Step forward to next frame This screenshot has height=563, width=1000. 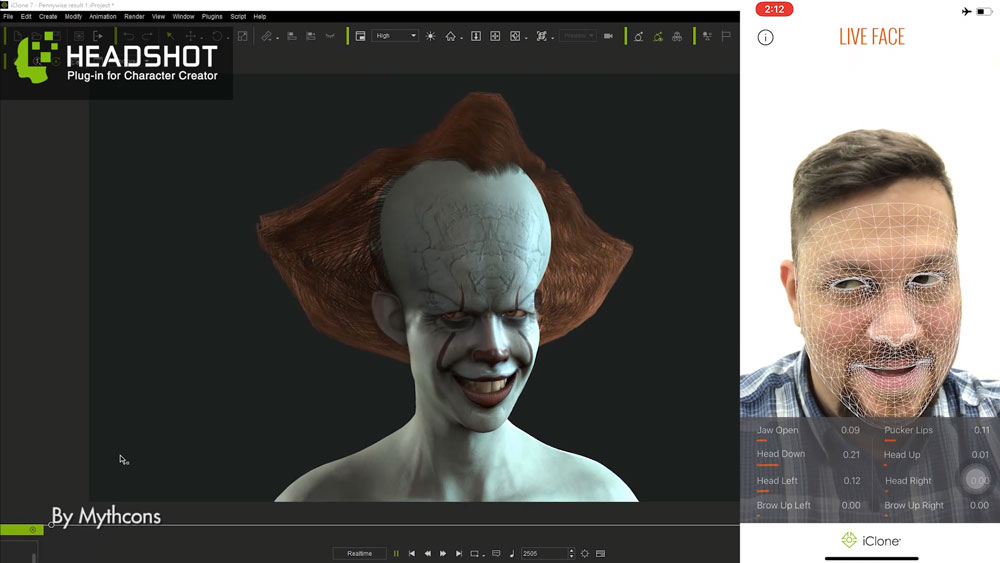click(x=443, y=553)
